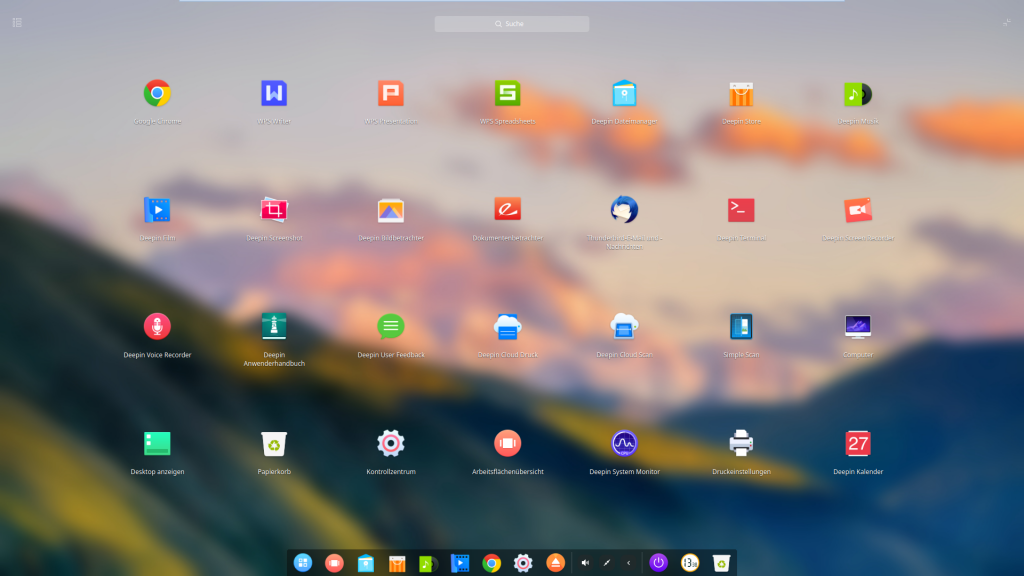Screen dimensions: 1024x576
Task: Expand the dock system tray arrow
Action: click(x=628, y=563)
